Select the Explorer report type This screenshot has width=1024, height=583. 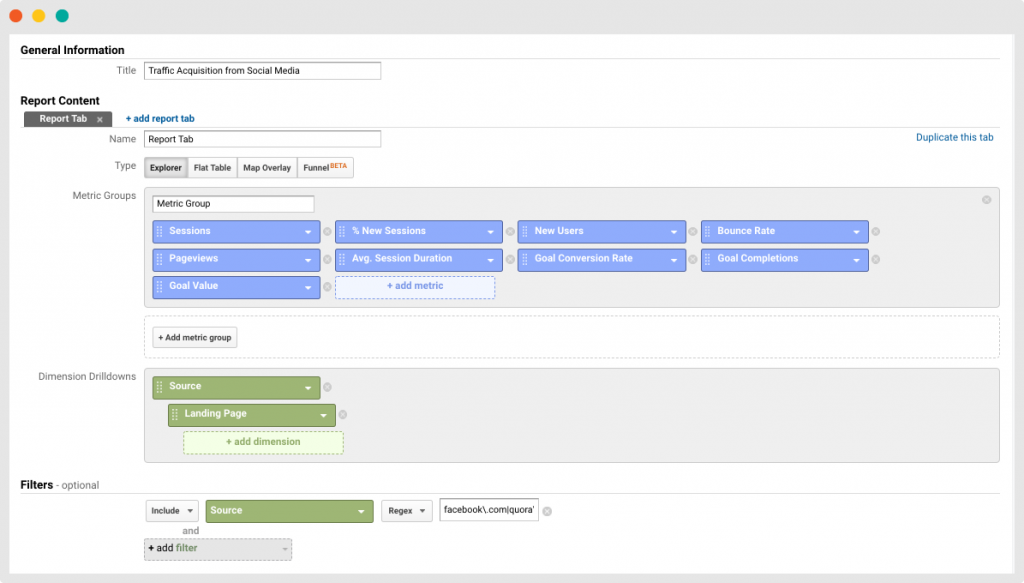(x=166, y=168)
